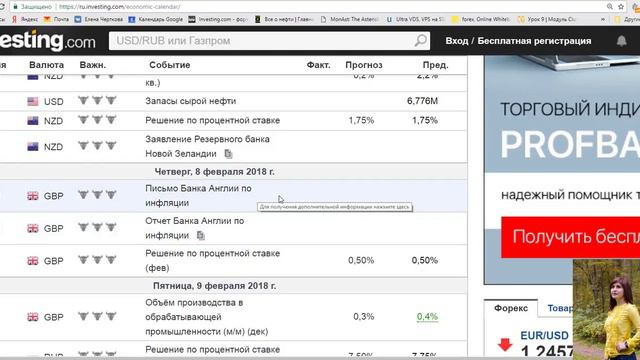The width and height of the screenshot is (640, 360).
Task: Click the Вход login link
Action: [457, 41]
